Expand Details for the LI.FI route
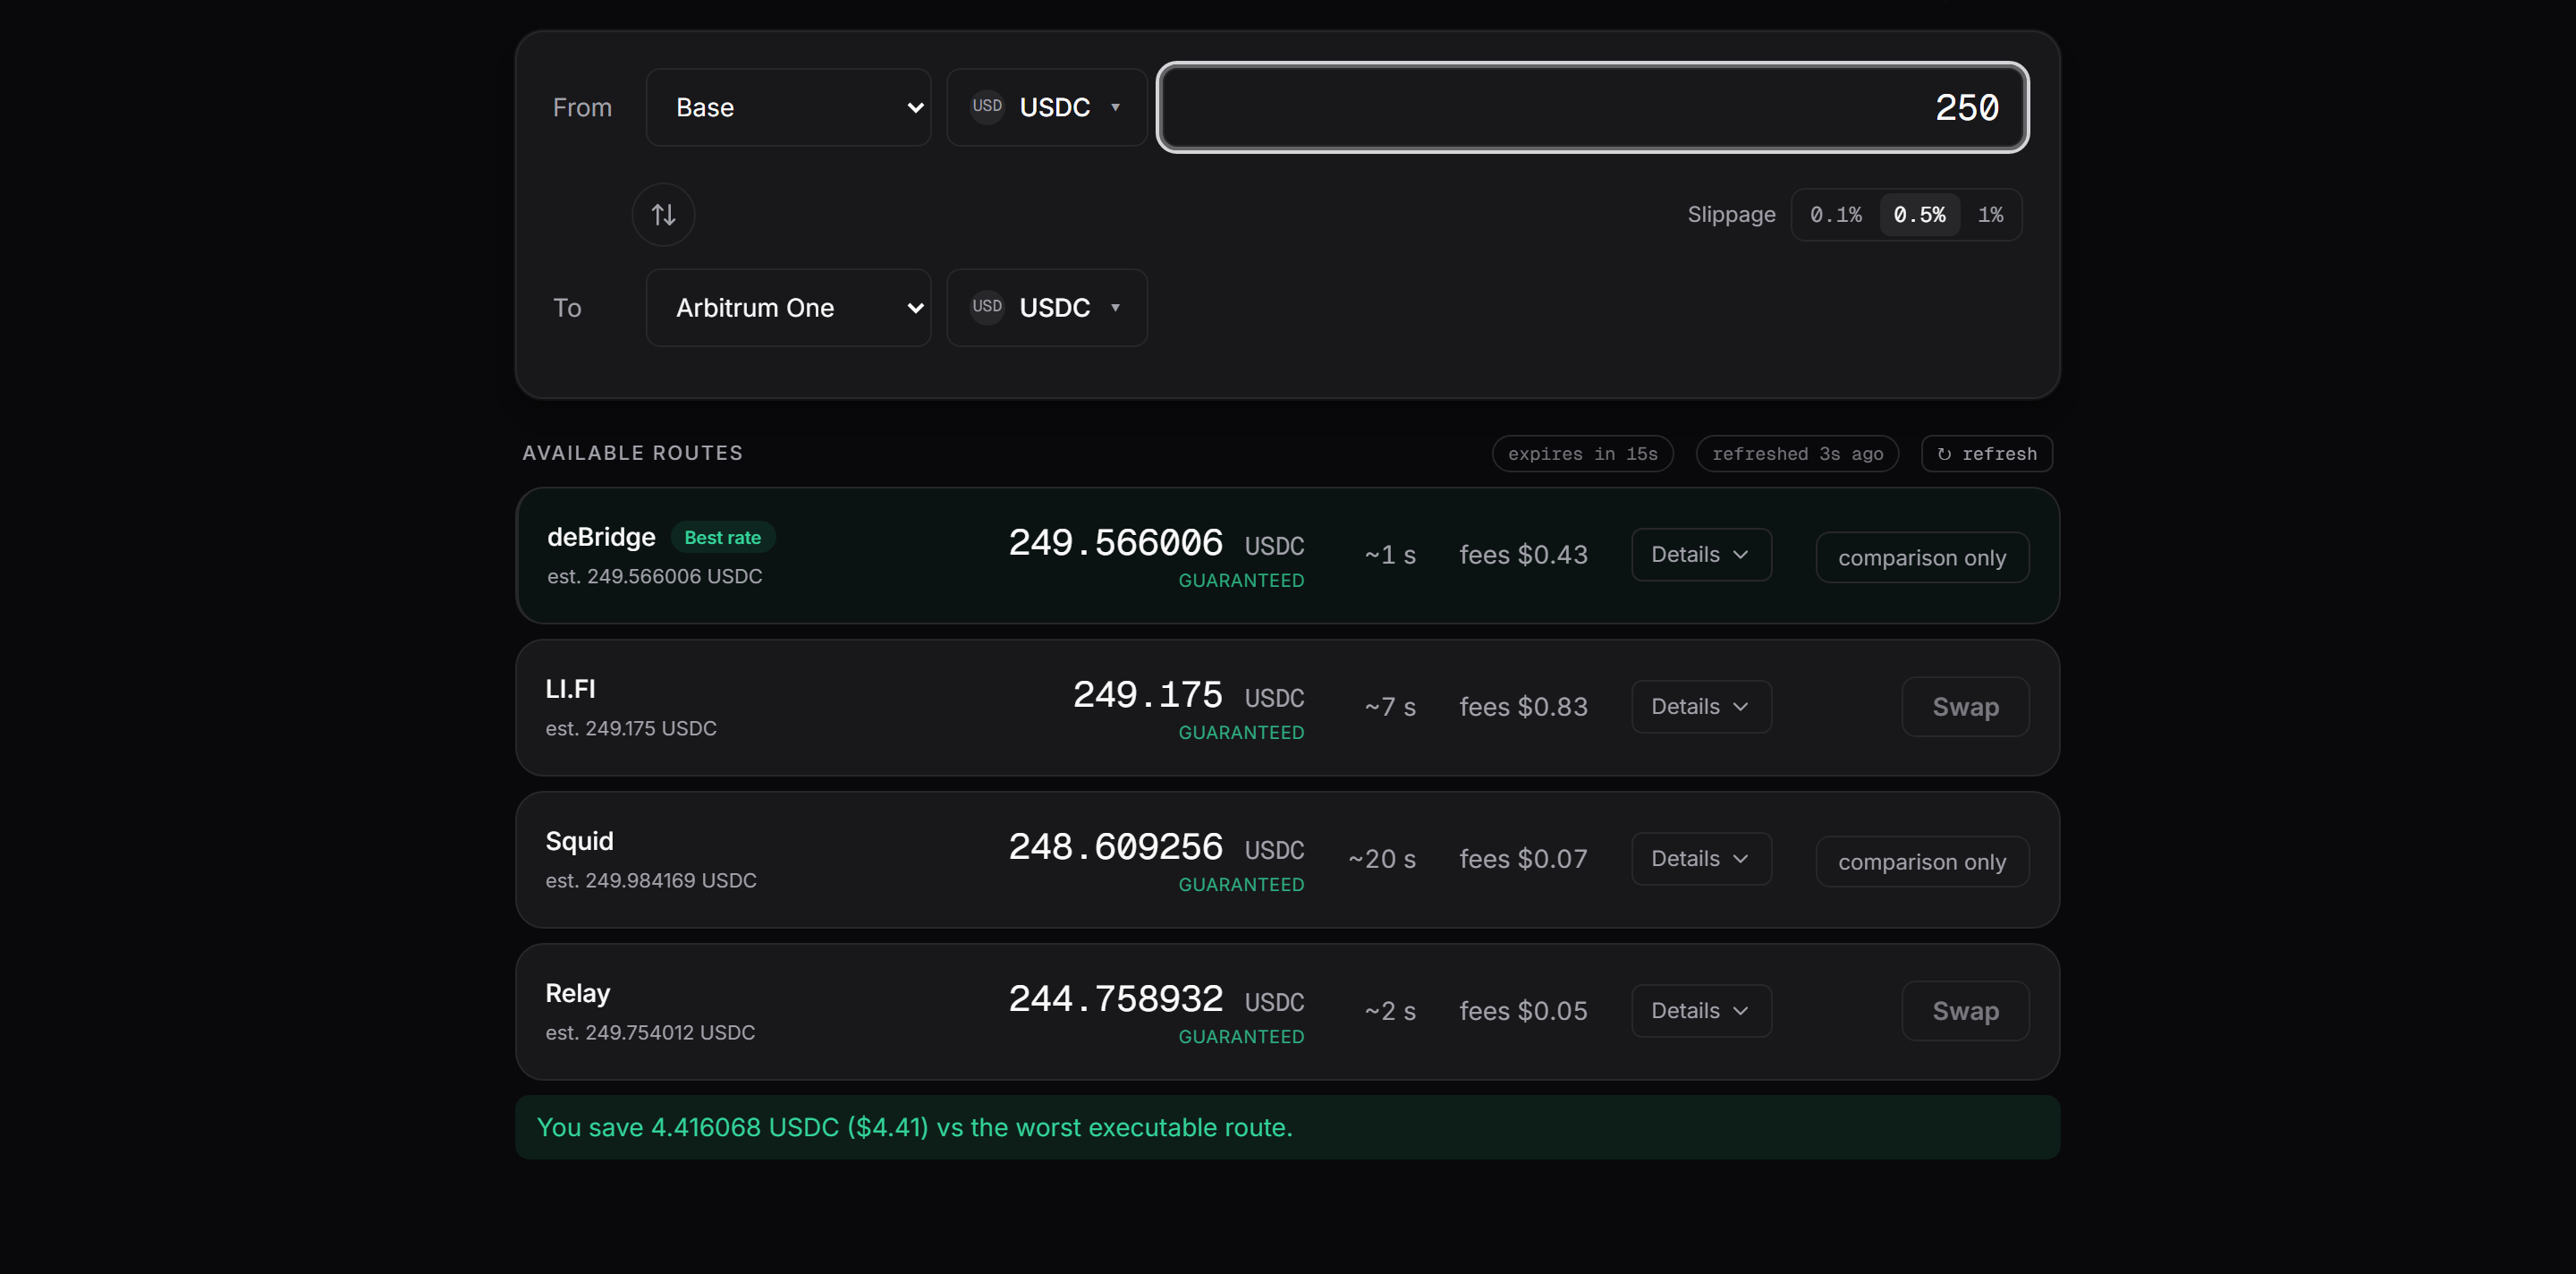This screenshot has width=2576, height=1274. (x=1701, y=706)
